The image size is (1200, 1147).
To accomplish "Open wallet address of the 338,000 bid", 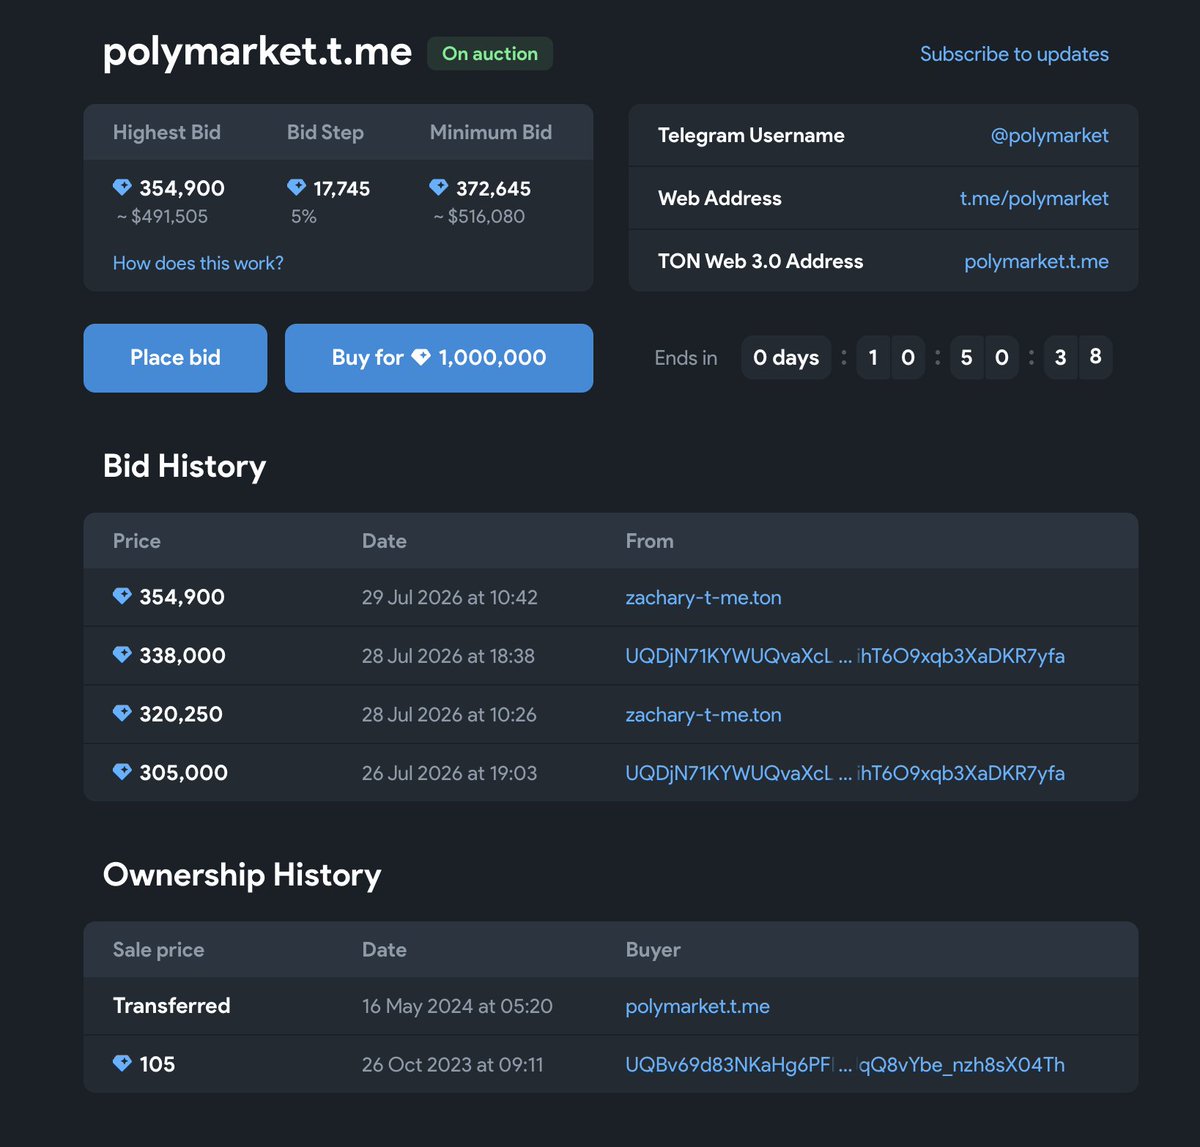I will point(845,656).
